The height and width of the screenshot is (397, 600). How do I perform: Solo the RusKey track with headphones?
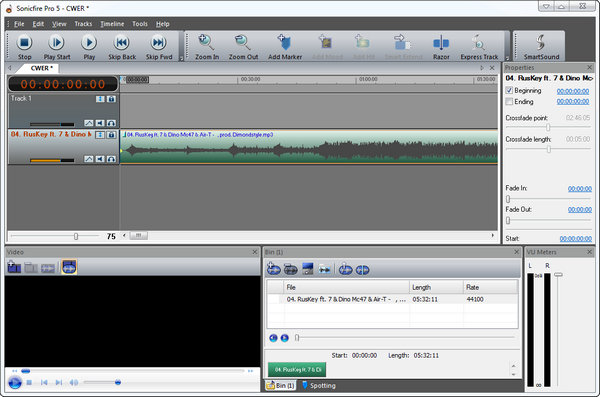(x=111, y=159)
